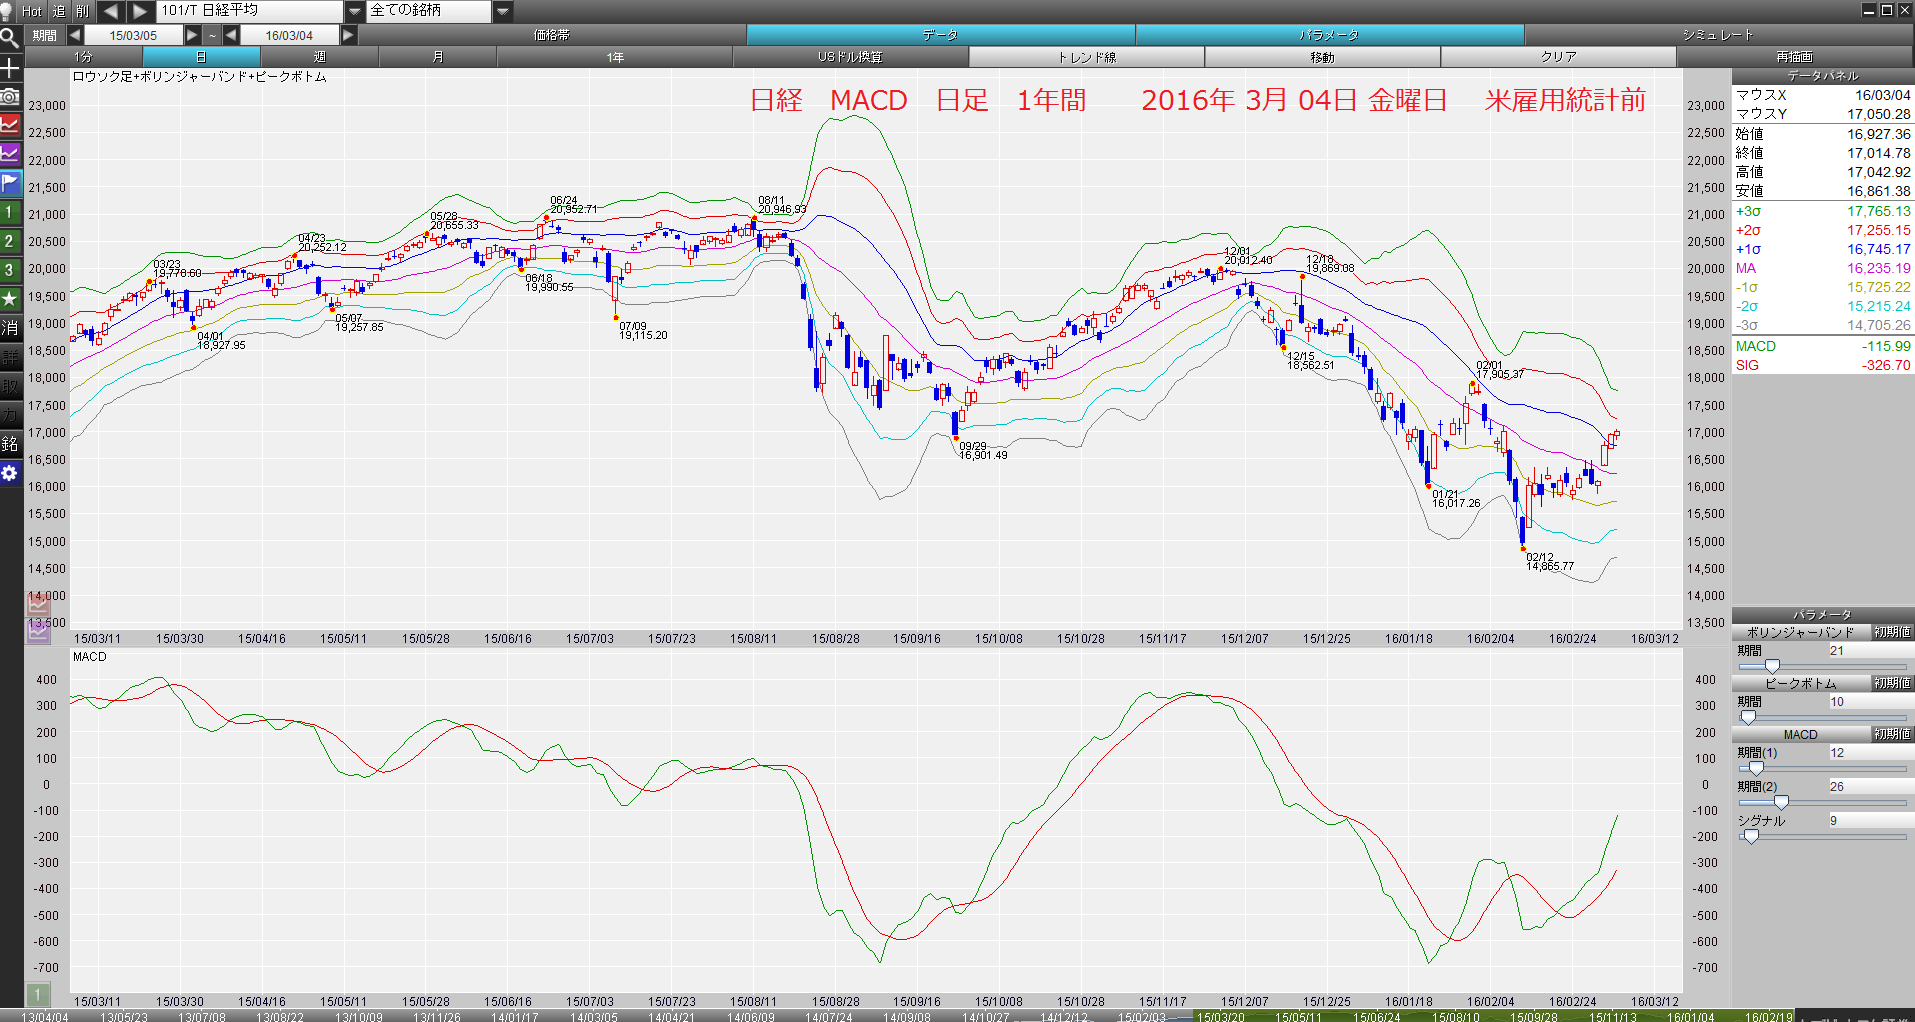The height and width of the screenshot is (1022, 1915).
Task: Switch to chart layout preset 3
Action: (x=10, y=270)
